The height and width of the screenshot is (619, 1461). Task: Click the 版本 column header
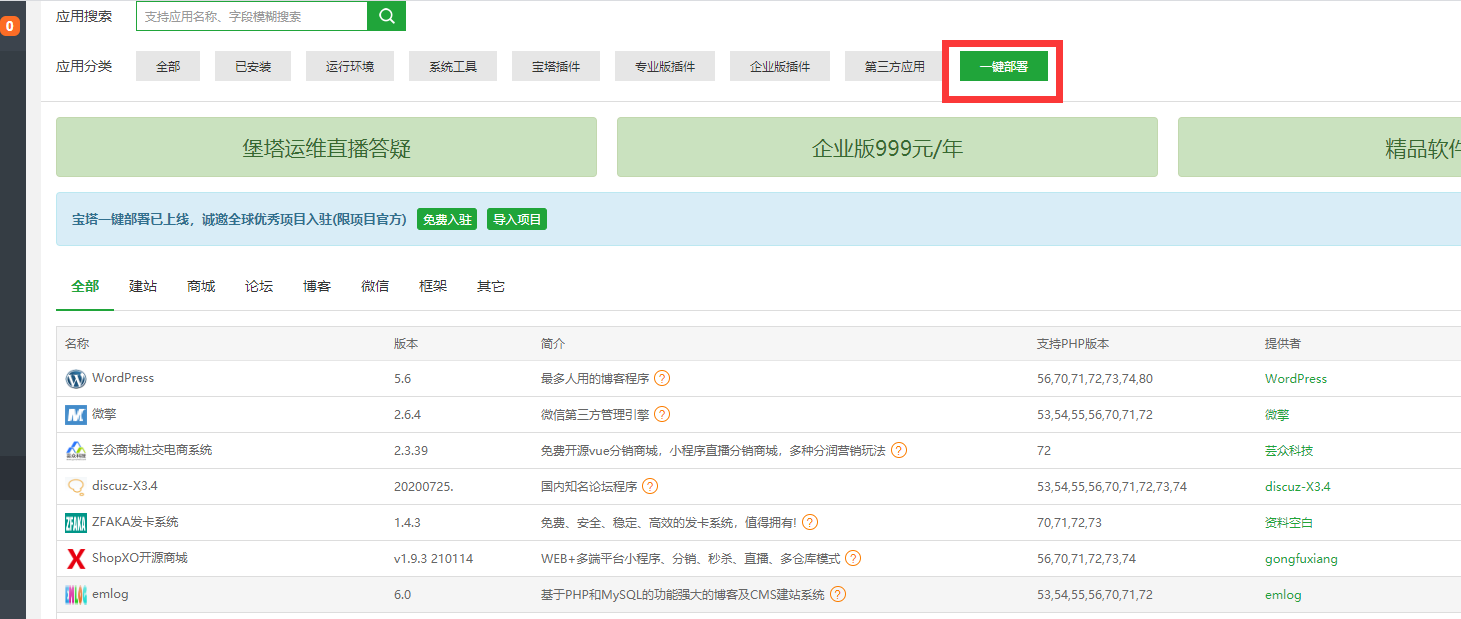click(406, 343)
